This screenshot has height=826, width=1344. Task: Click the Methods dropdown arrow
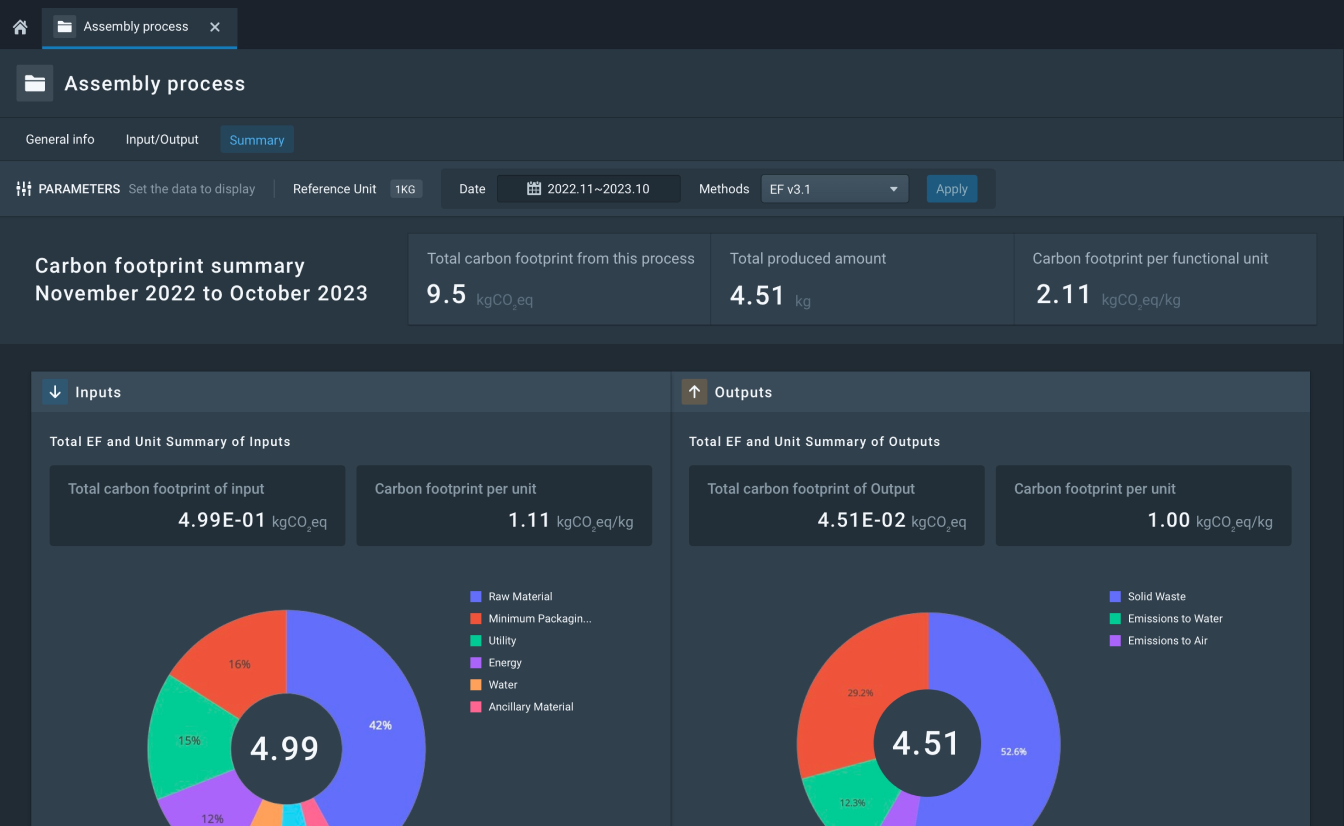[x=893, y=189]
